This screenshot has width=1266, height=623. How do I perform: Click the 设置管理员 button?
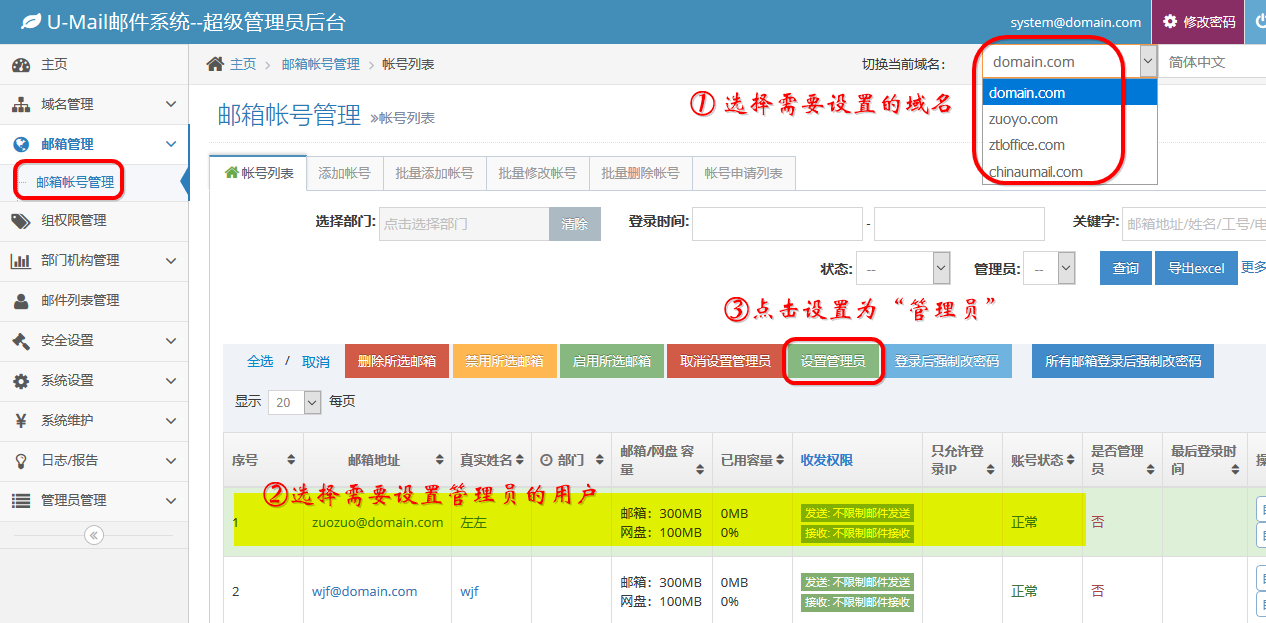(x=833, y=361)
